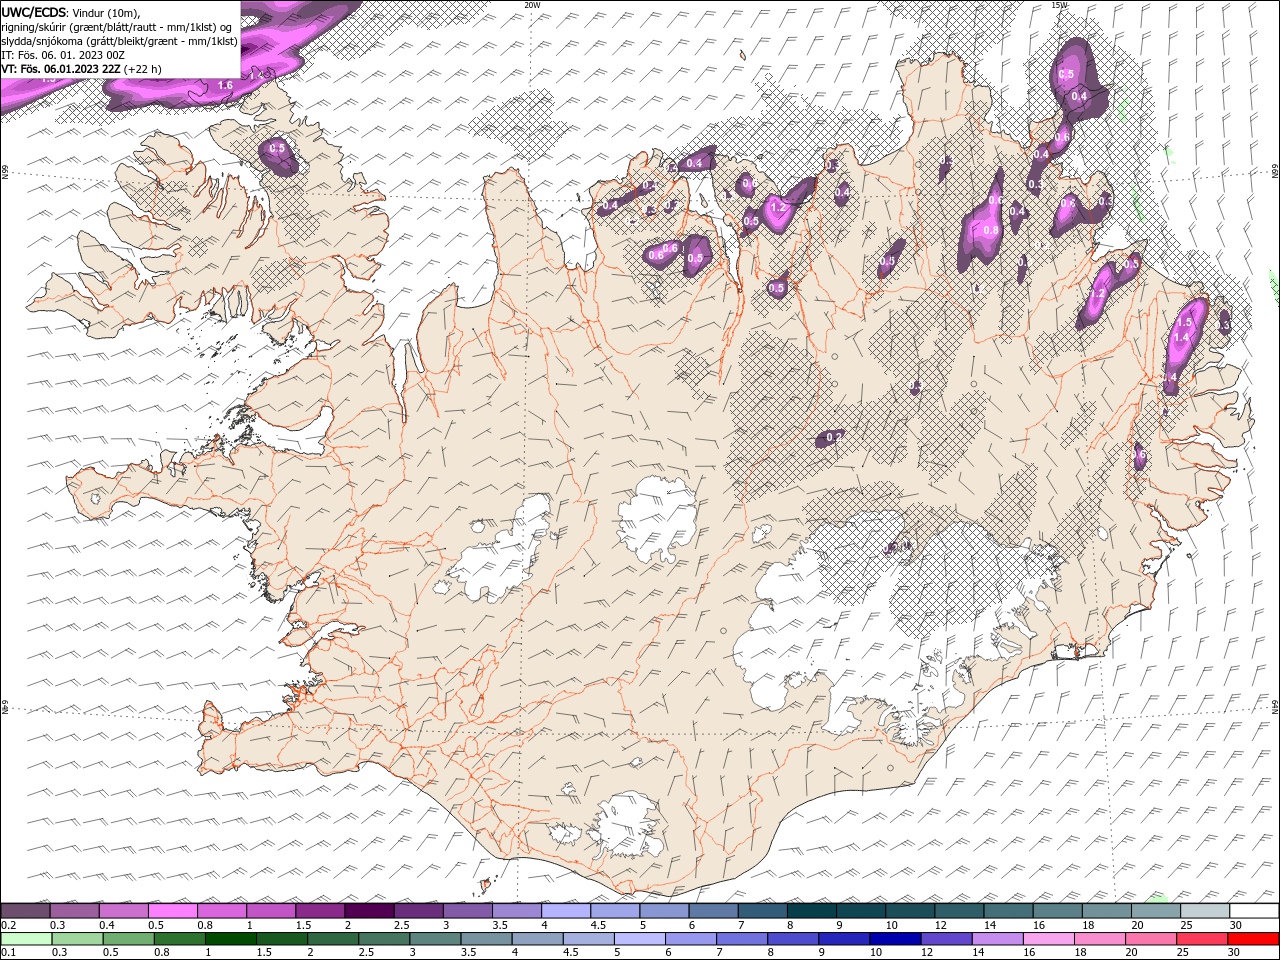Screen dimensions: 1280x960
Task: Click the 'slydda/snjókoma' legend description line
Action: [x=120, y=41]
